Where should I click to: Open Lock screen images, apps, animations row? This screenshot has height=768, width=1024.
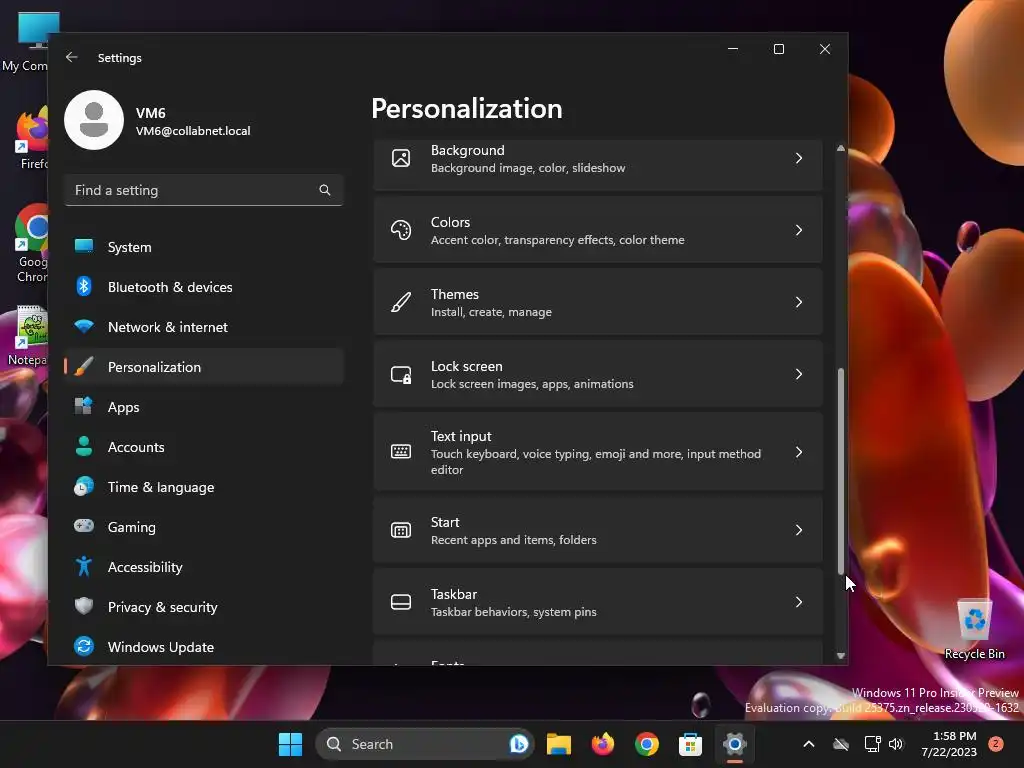click(598, 374)
